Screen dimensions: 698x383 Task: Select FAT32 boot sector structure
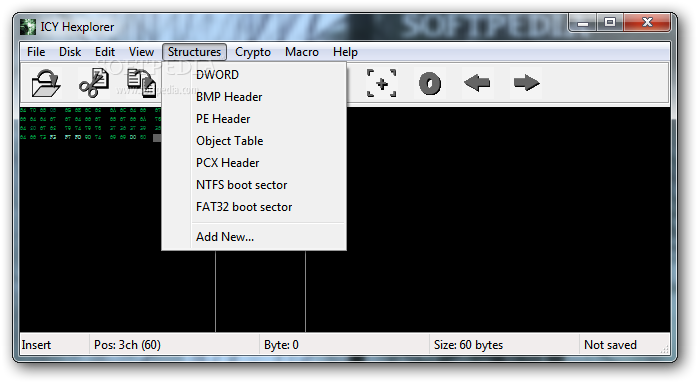click(x=254, y=207)
